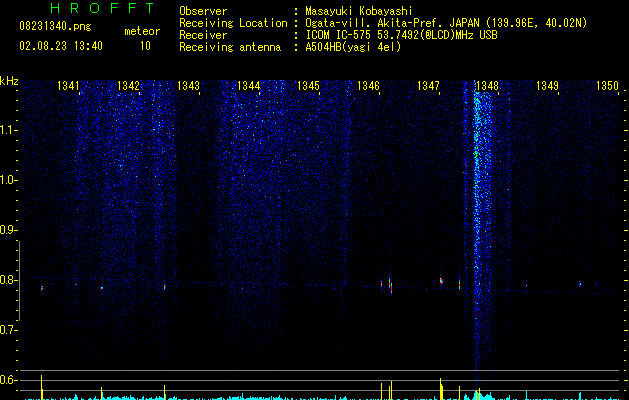The height and width of the screenshot is (400, 629).
Task: Click the 'Observer' field label
Action: pos(203,11)
